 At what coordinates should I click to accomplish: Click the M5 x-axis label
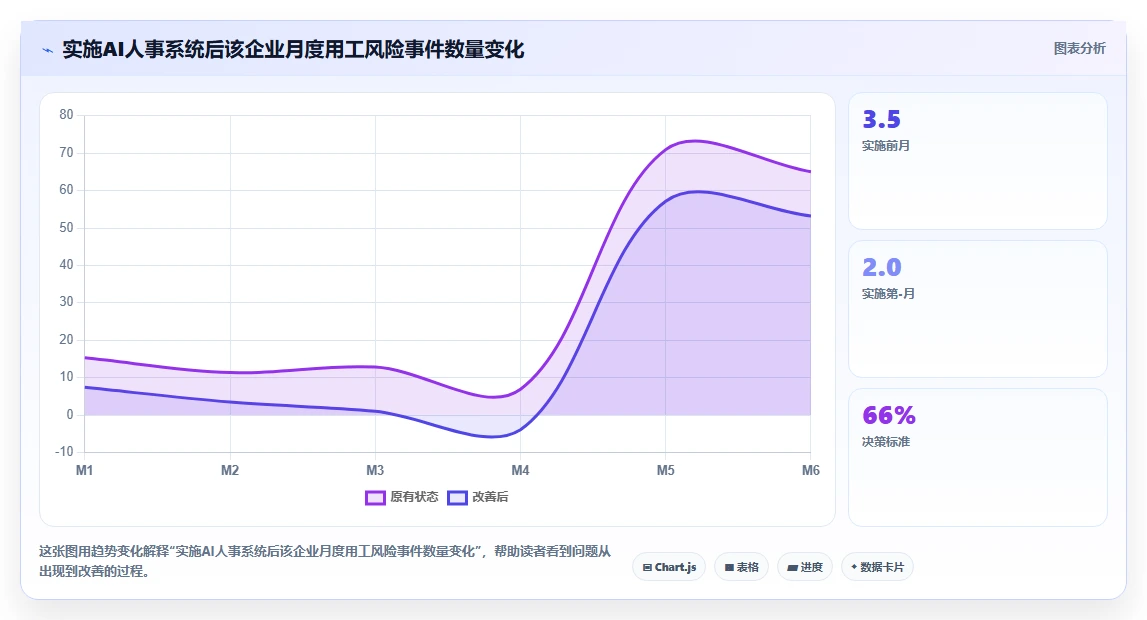(x=665, y=470)
